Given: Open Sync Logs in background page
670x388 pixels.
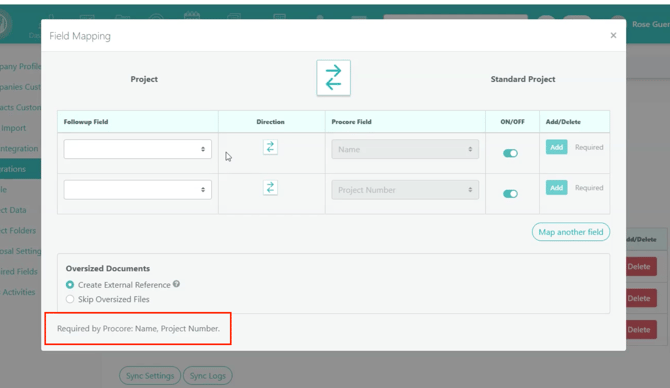Looking at the screenshot, I should [x=208, y=376].
